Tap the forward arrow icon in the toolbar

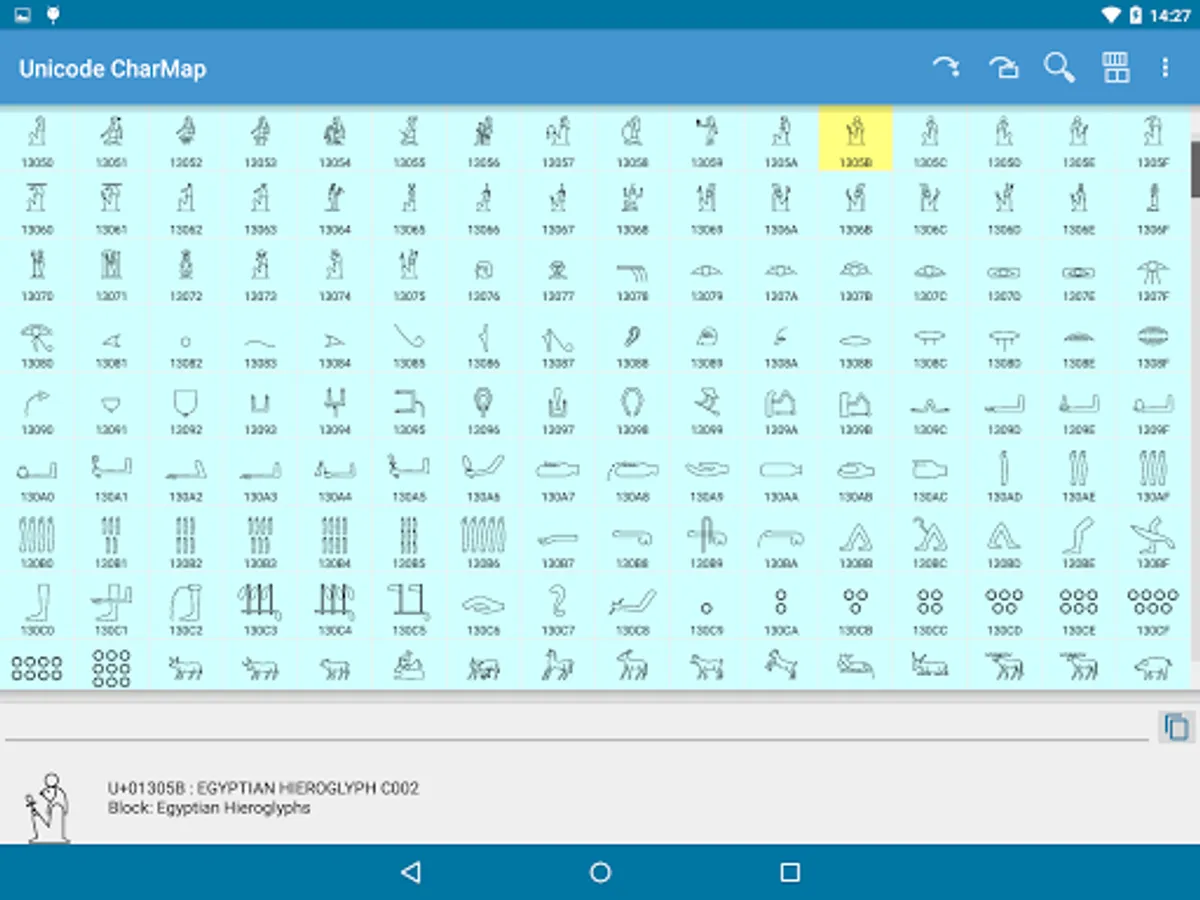point(945,67)
